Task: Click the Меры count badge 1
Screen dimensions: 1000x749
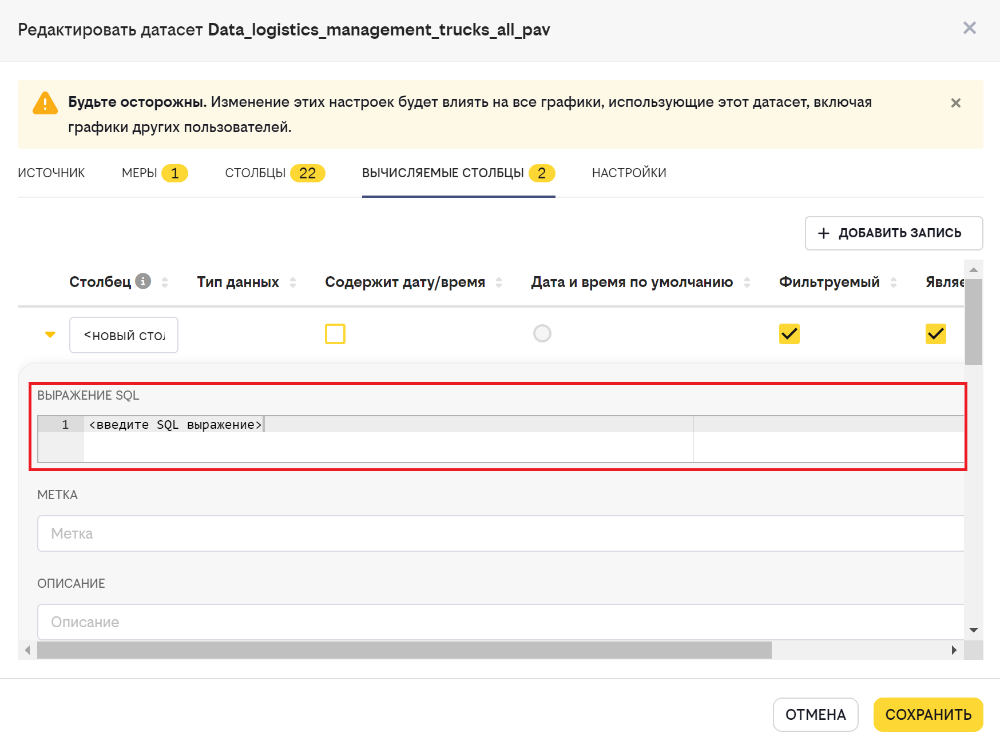Action: pyautogui.click(x=175, y=173)
